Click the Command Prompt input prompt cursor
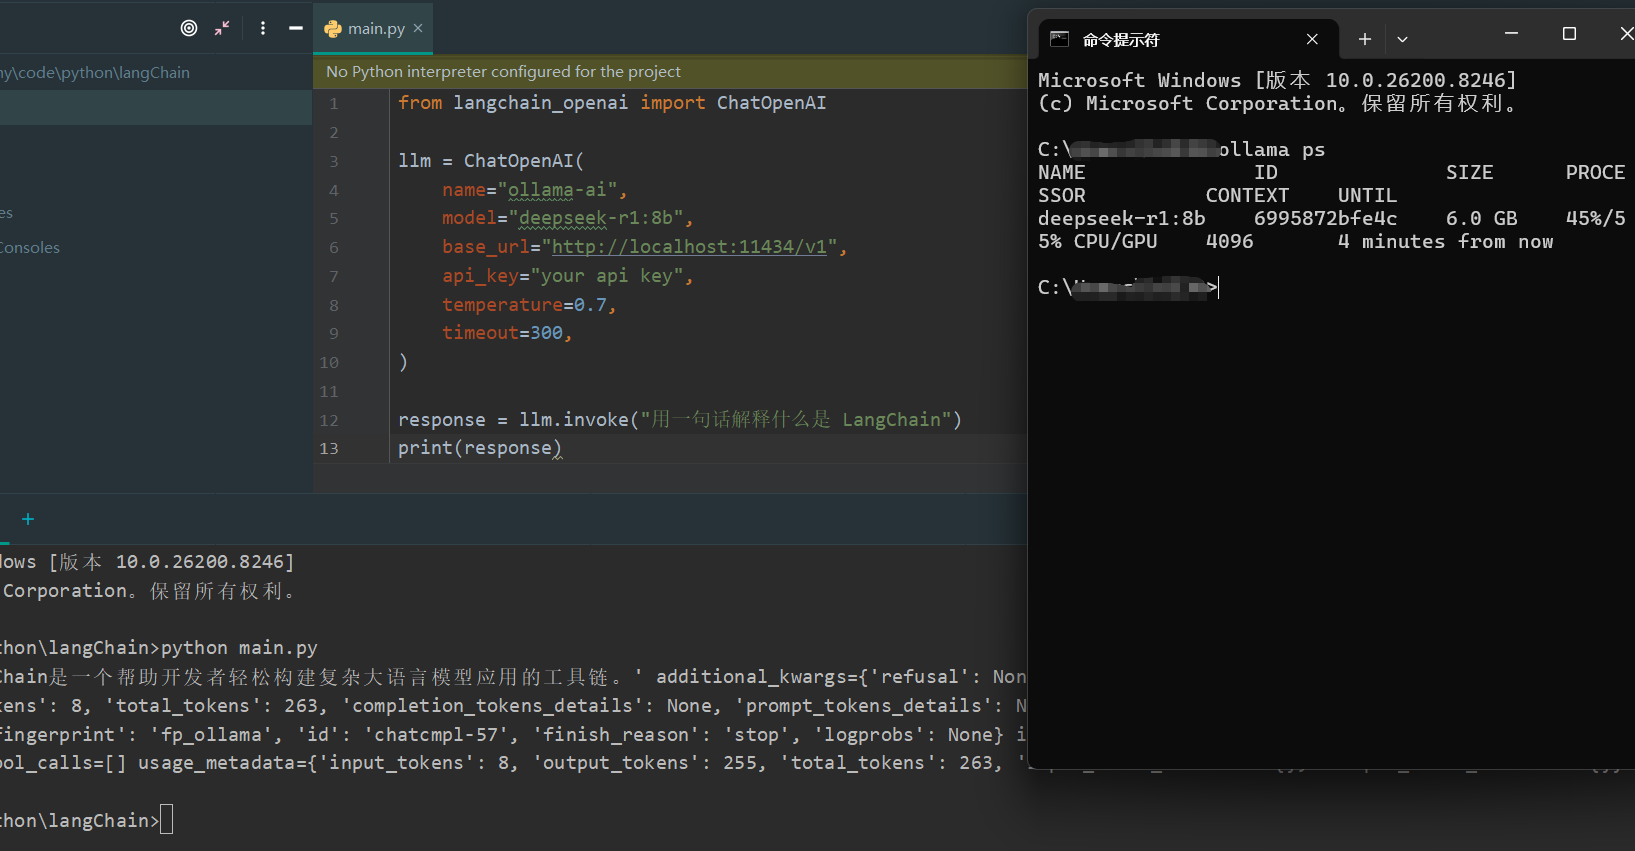 pyautogui.click(x=1219, y=288)
